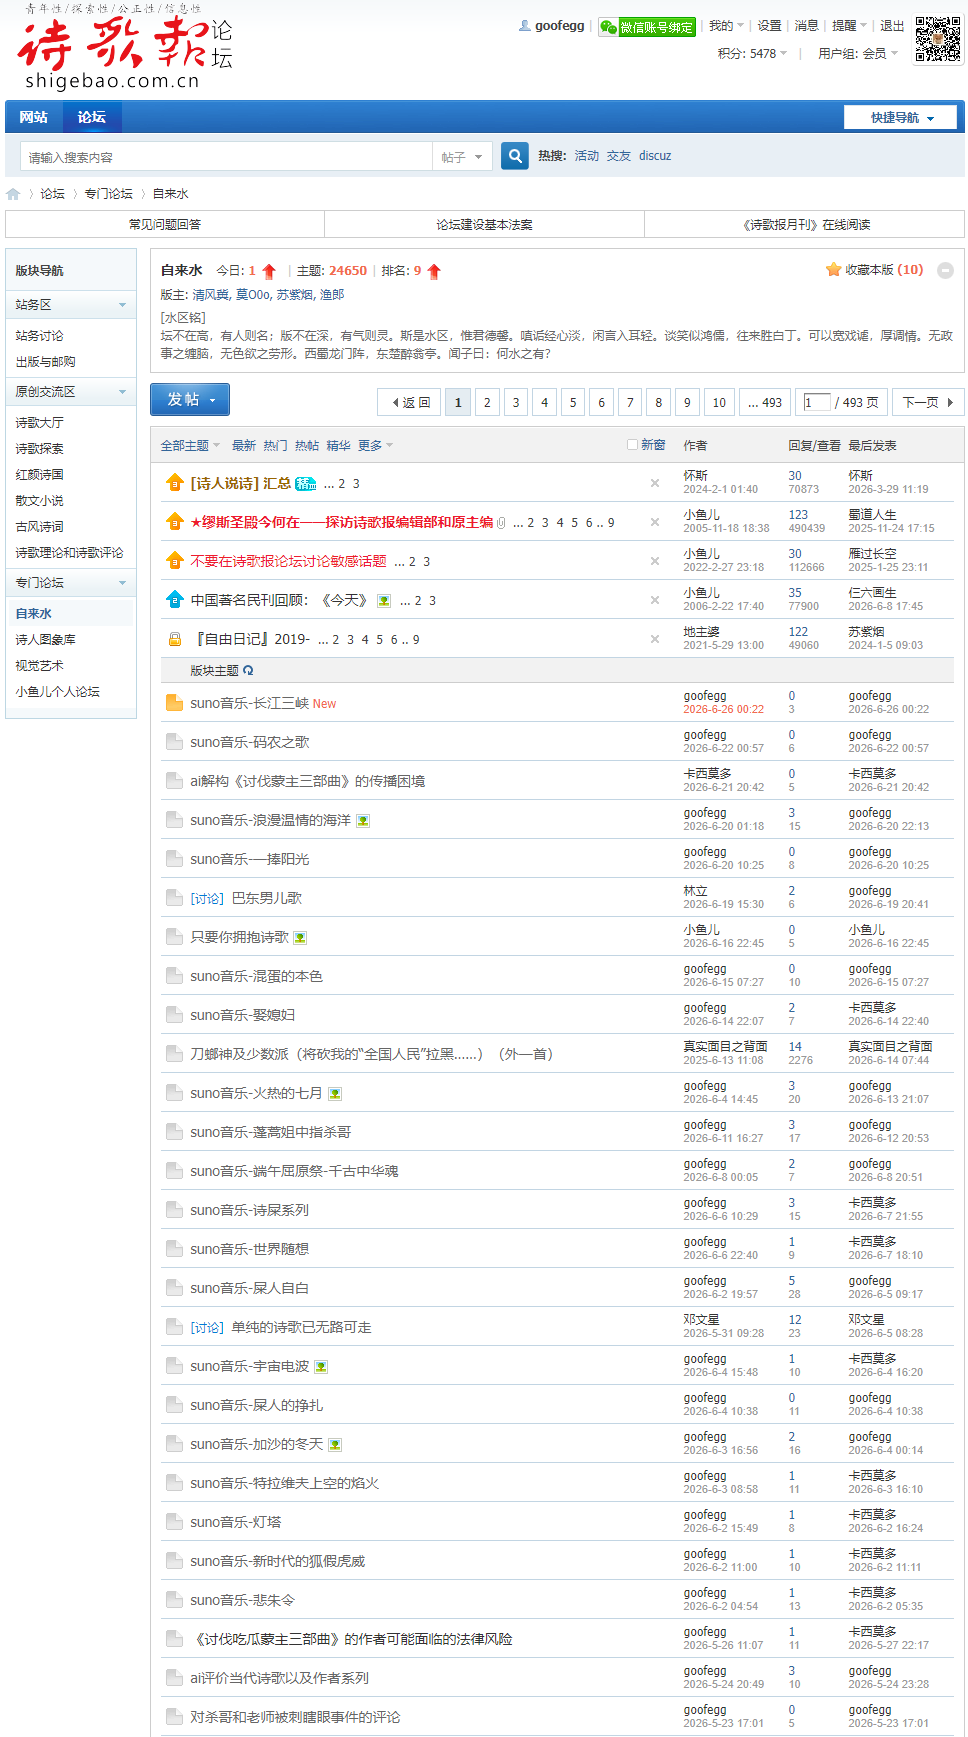Click the favorite star icon for this board
The width and height of the screenshot is (968, 1737).
[x=833, y=270]
